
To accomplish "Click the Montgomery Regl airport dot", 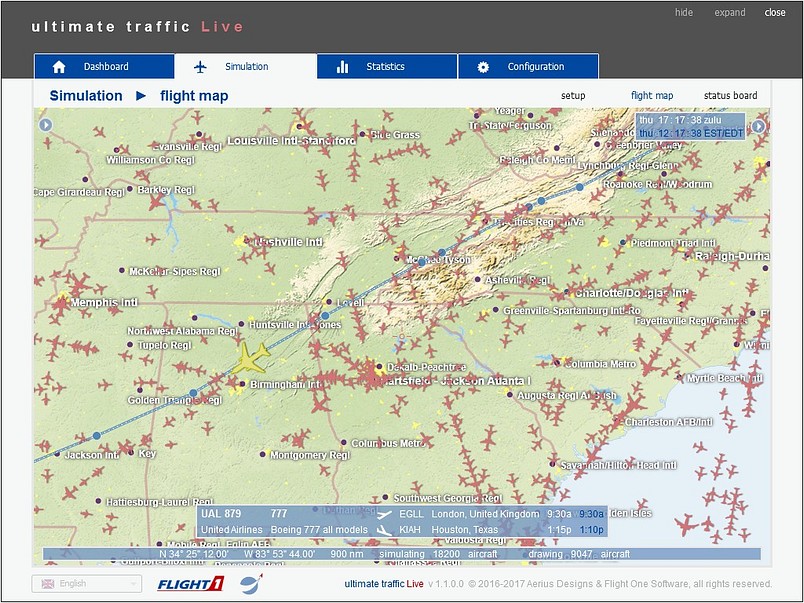I will point(263,454).
